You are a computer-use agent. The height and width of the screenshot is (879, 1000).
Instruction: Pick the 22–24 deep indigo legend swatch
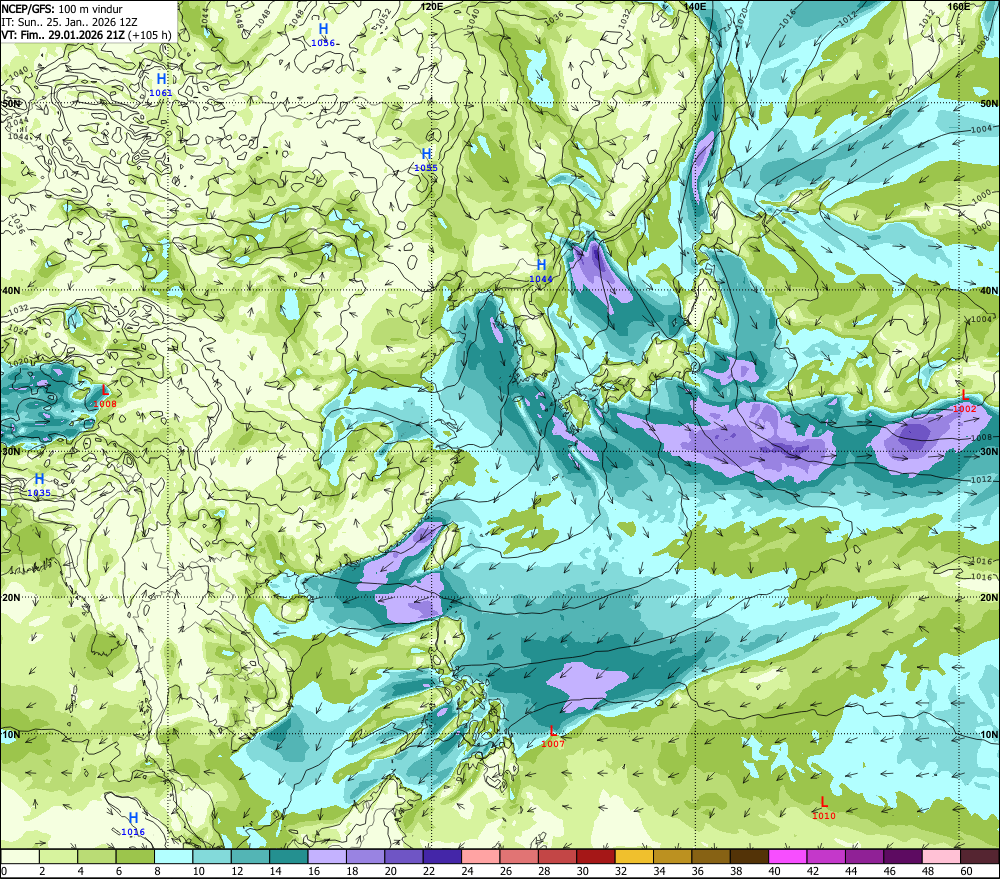(442, 856)
